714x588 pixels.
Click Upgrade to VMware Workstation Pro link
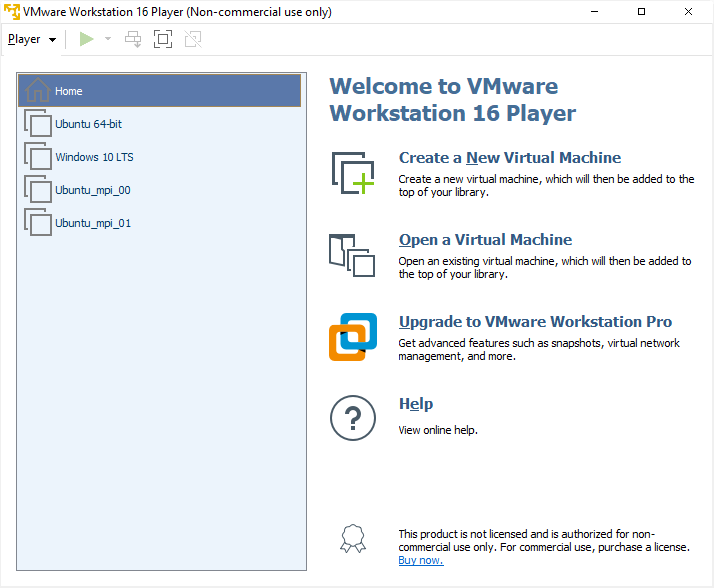535,322
